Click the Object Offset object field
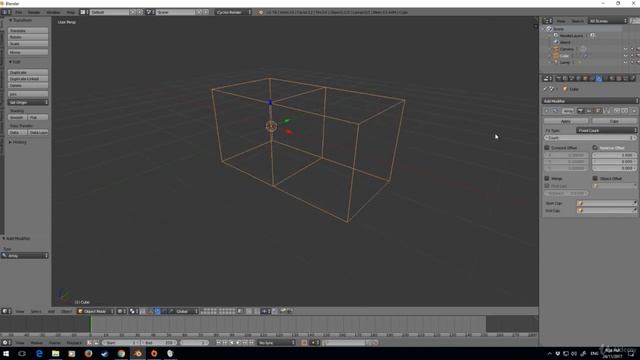 (x=614, y=186)
